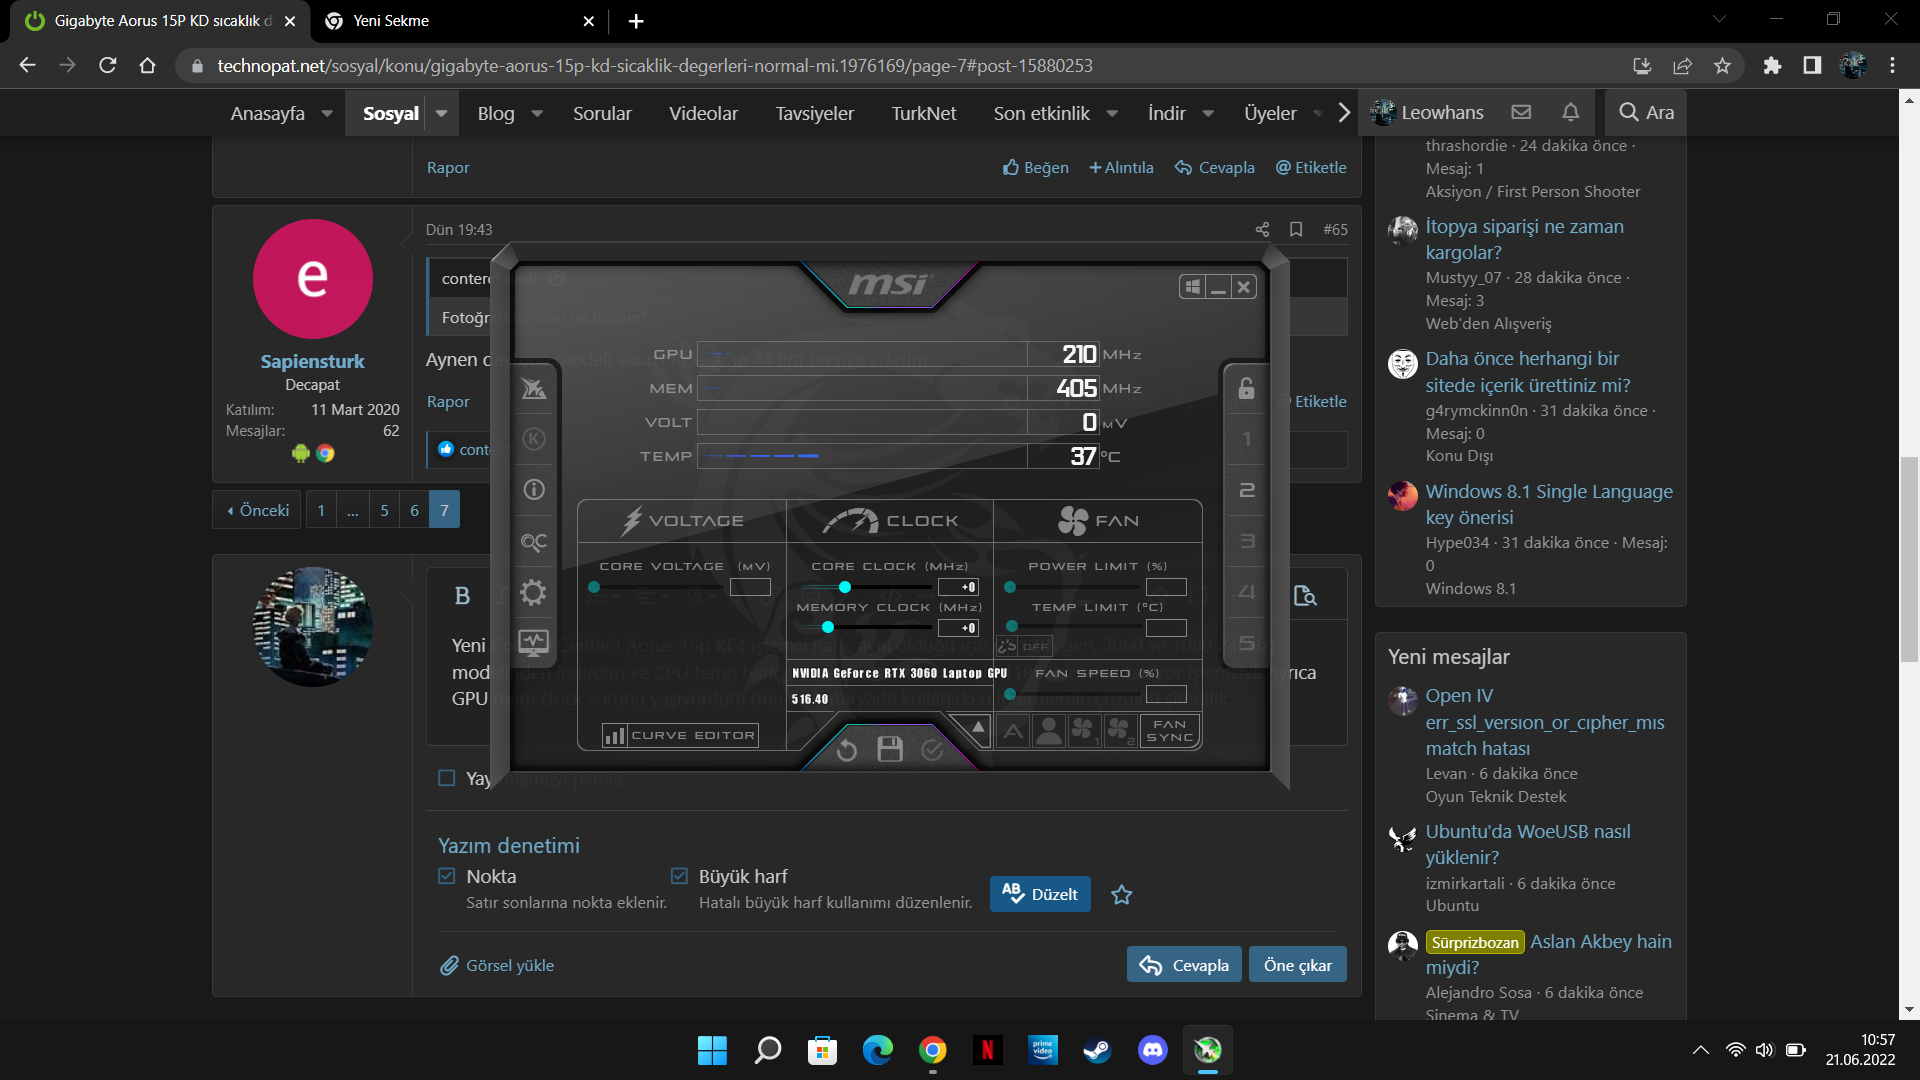
Task: Open the OC Scanner tool
Action: [x=533, y=542]
